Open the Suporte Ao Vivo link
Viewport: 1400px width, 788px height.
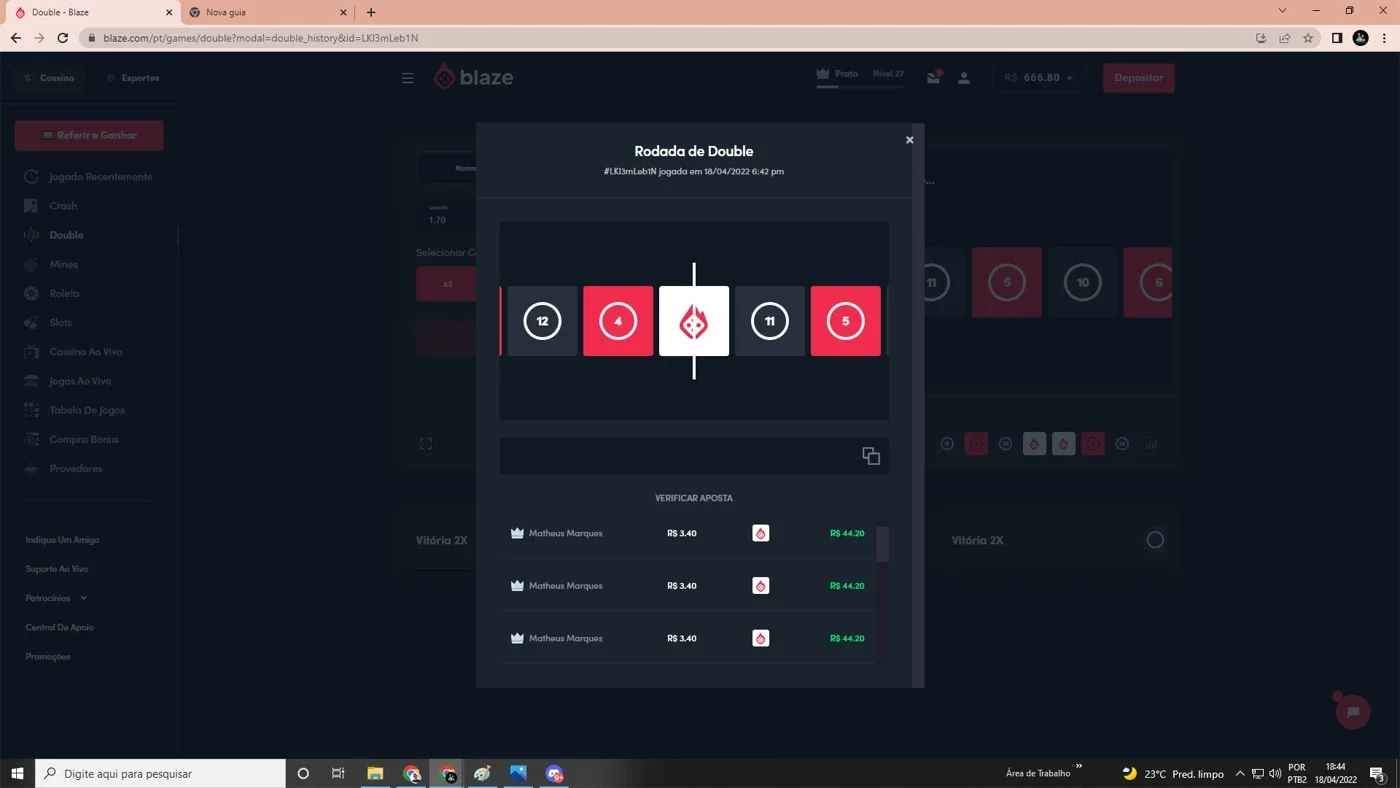coord(57,569)
